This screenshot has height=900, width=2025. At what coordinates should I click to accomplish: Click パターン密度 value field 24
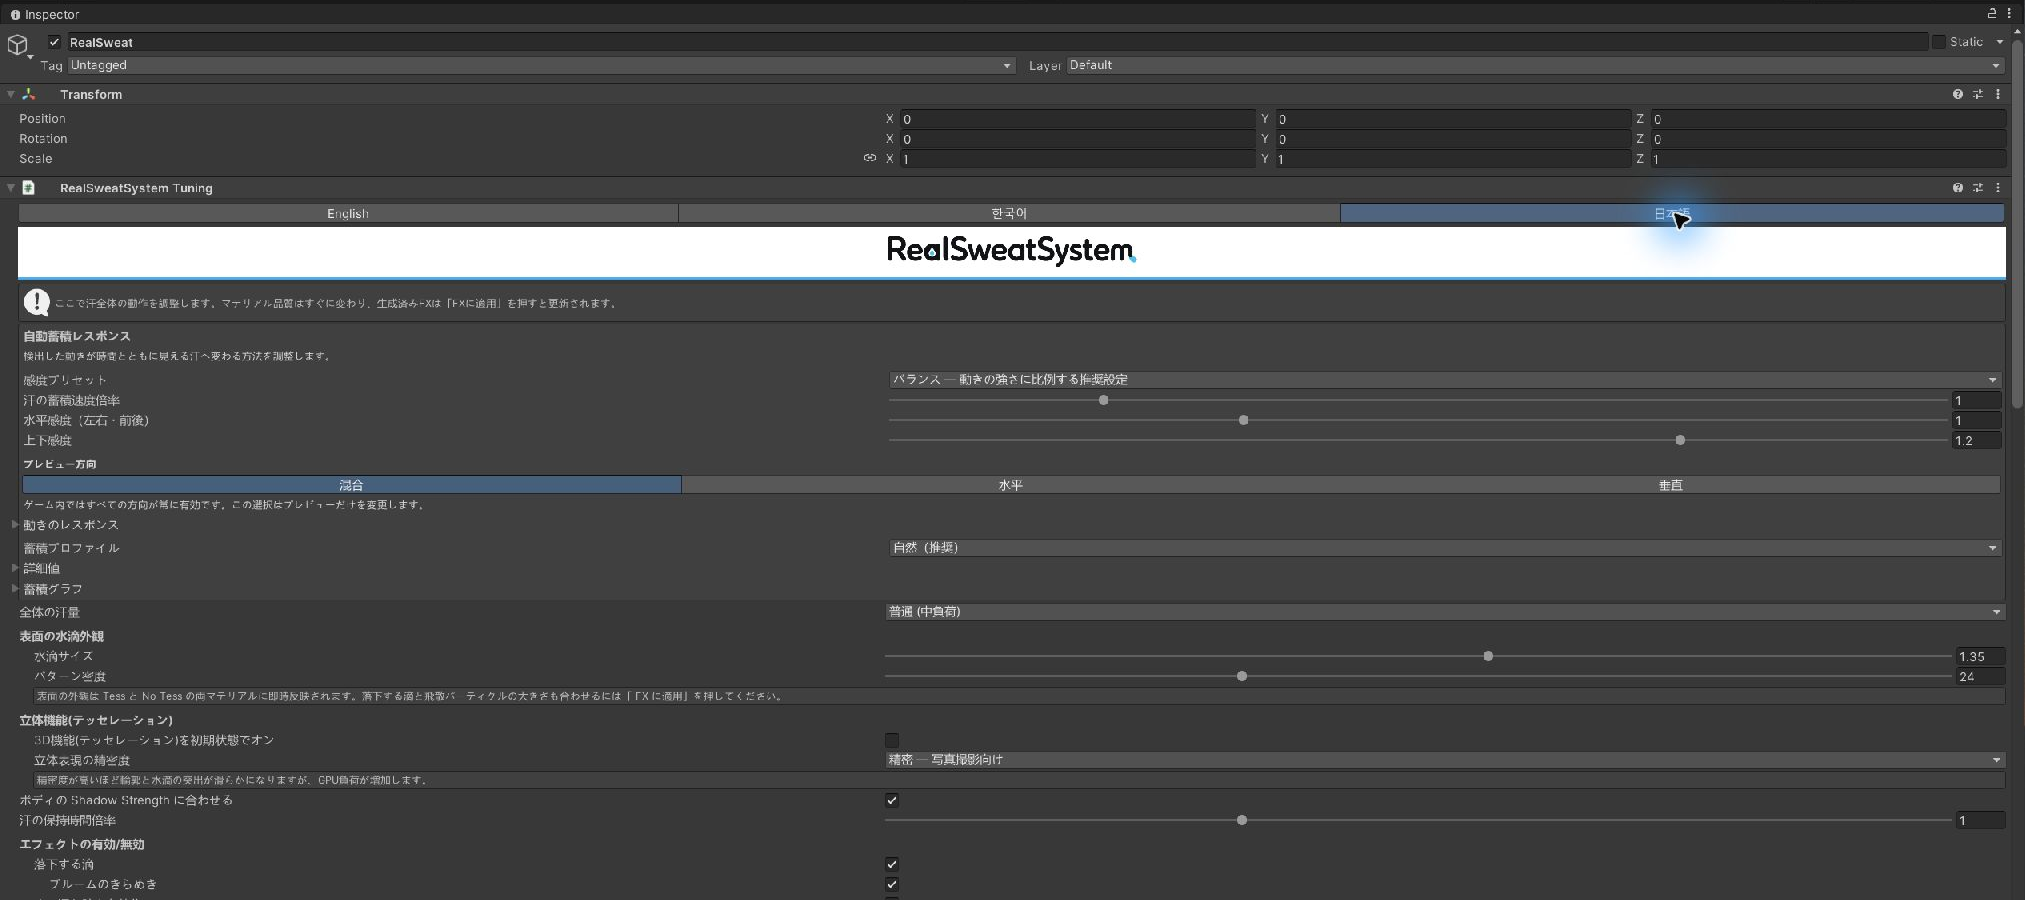1980,676
